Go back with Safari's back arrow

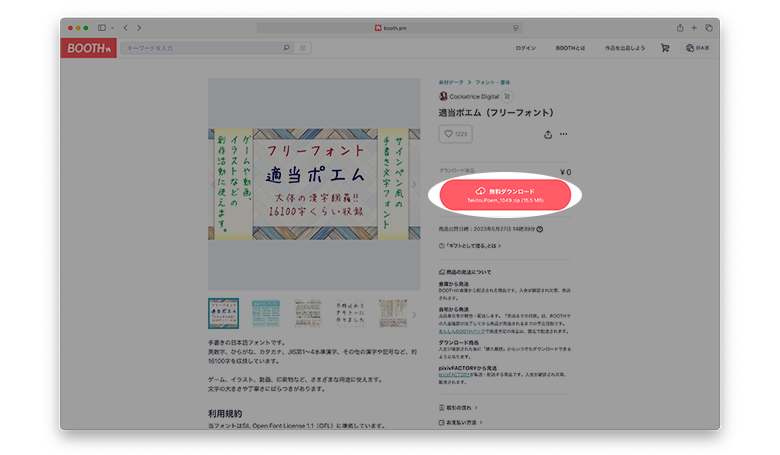tap(125, 28)
